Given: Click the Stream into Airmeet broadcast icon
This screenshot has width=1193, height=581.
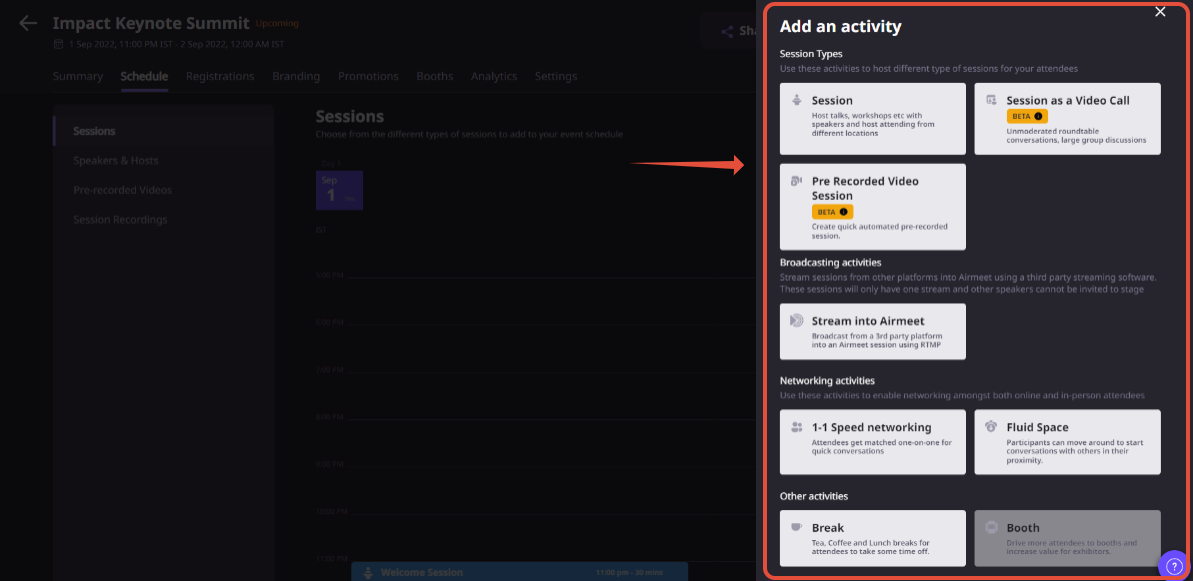Looking at the screenshot, I should pyautogui.click(x=797, y=320).
